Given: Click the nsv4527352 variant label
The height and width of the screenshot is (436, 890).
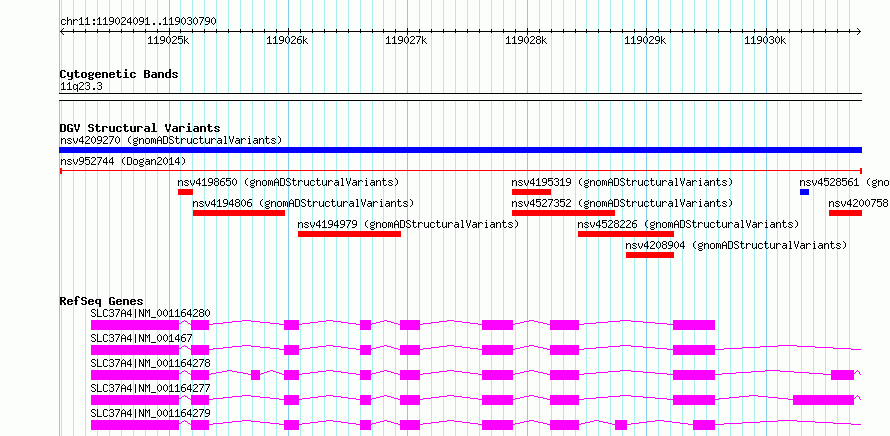Looking at the screenshot, I should coord(622,203).
